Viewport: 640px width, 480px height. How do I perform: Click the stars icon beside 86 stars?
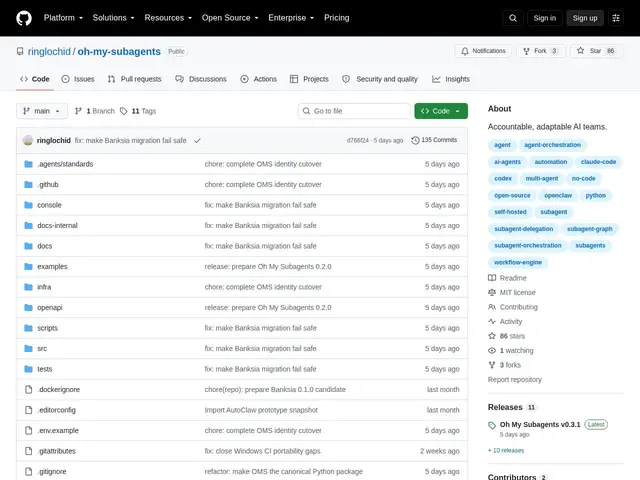tap(492, 336)
